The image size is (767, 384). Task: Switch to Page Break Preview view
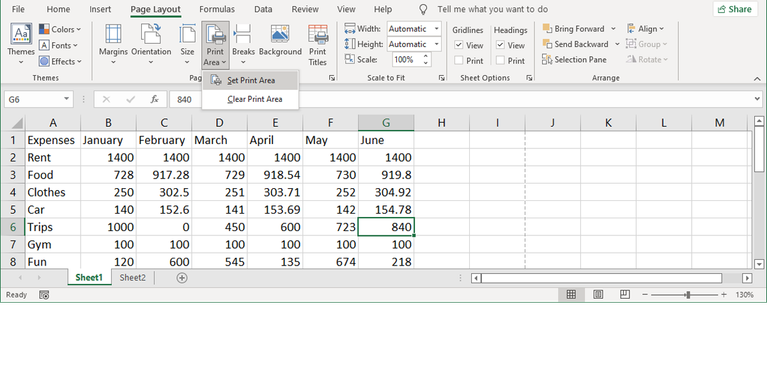[625, 294]
